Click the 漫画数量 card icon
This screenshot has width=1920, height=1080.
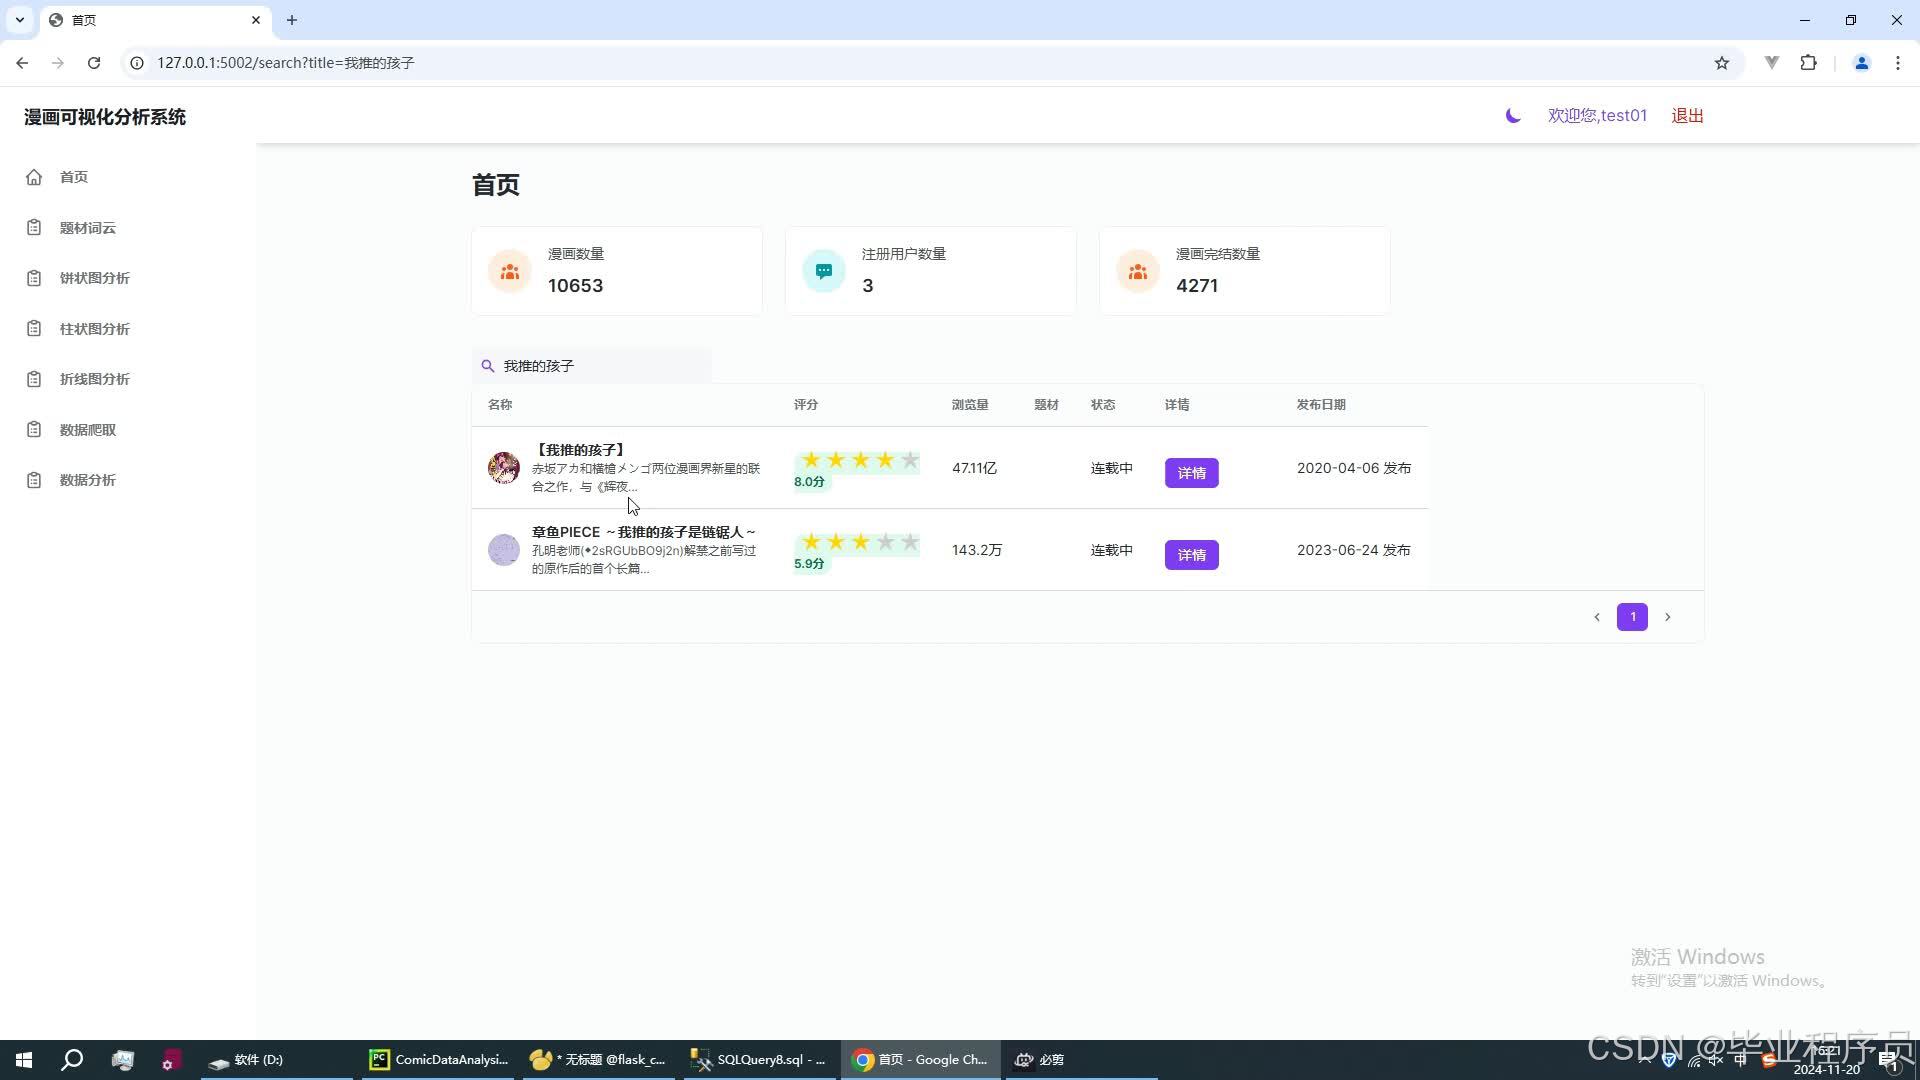click(x=510, y=271)
